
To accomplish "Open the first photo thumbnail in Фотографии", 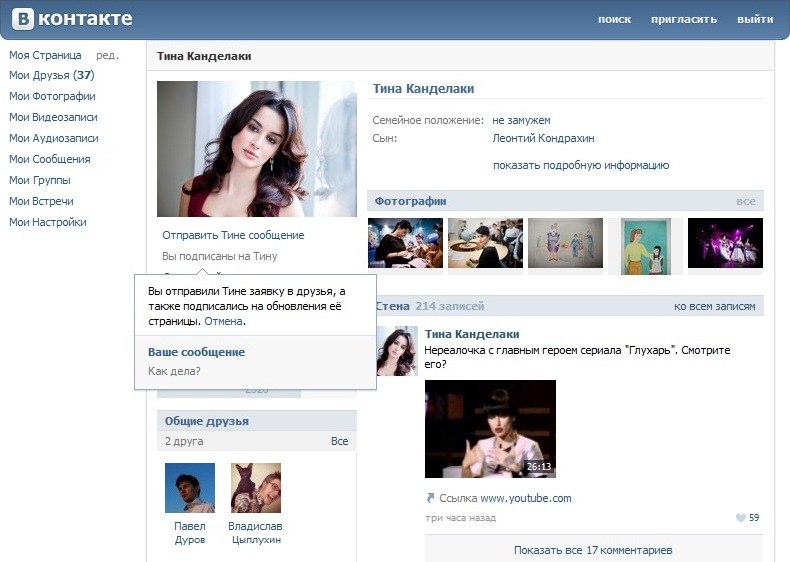I will tap(405, 243).
